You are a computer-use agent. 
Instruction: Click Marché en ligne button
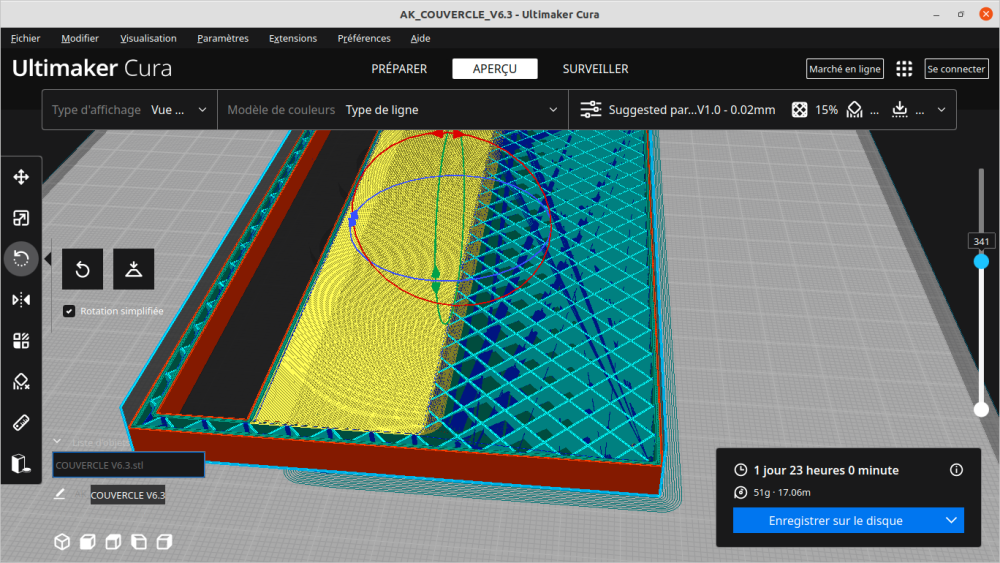[844, 69]
